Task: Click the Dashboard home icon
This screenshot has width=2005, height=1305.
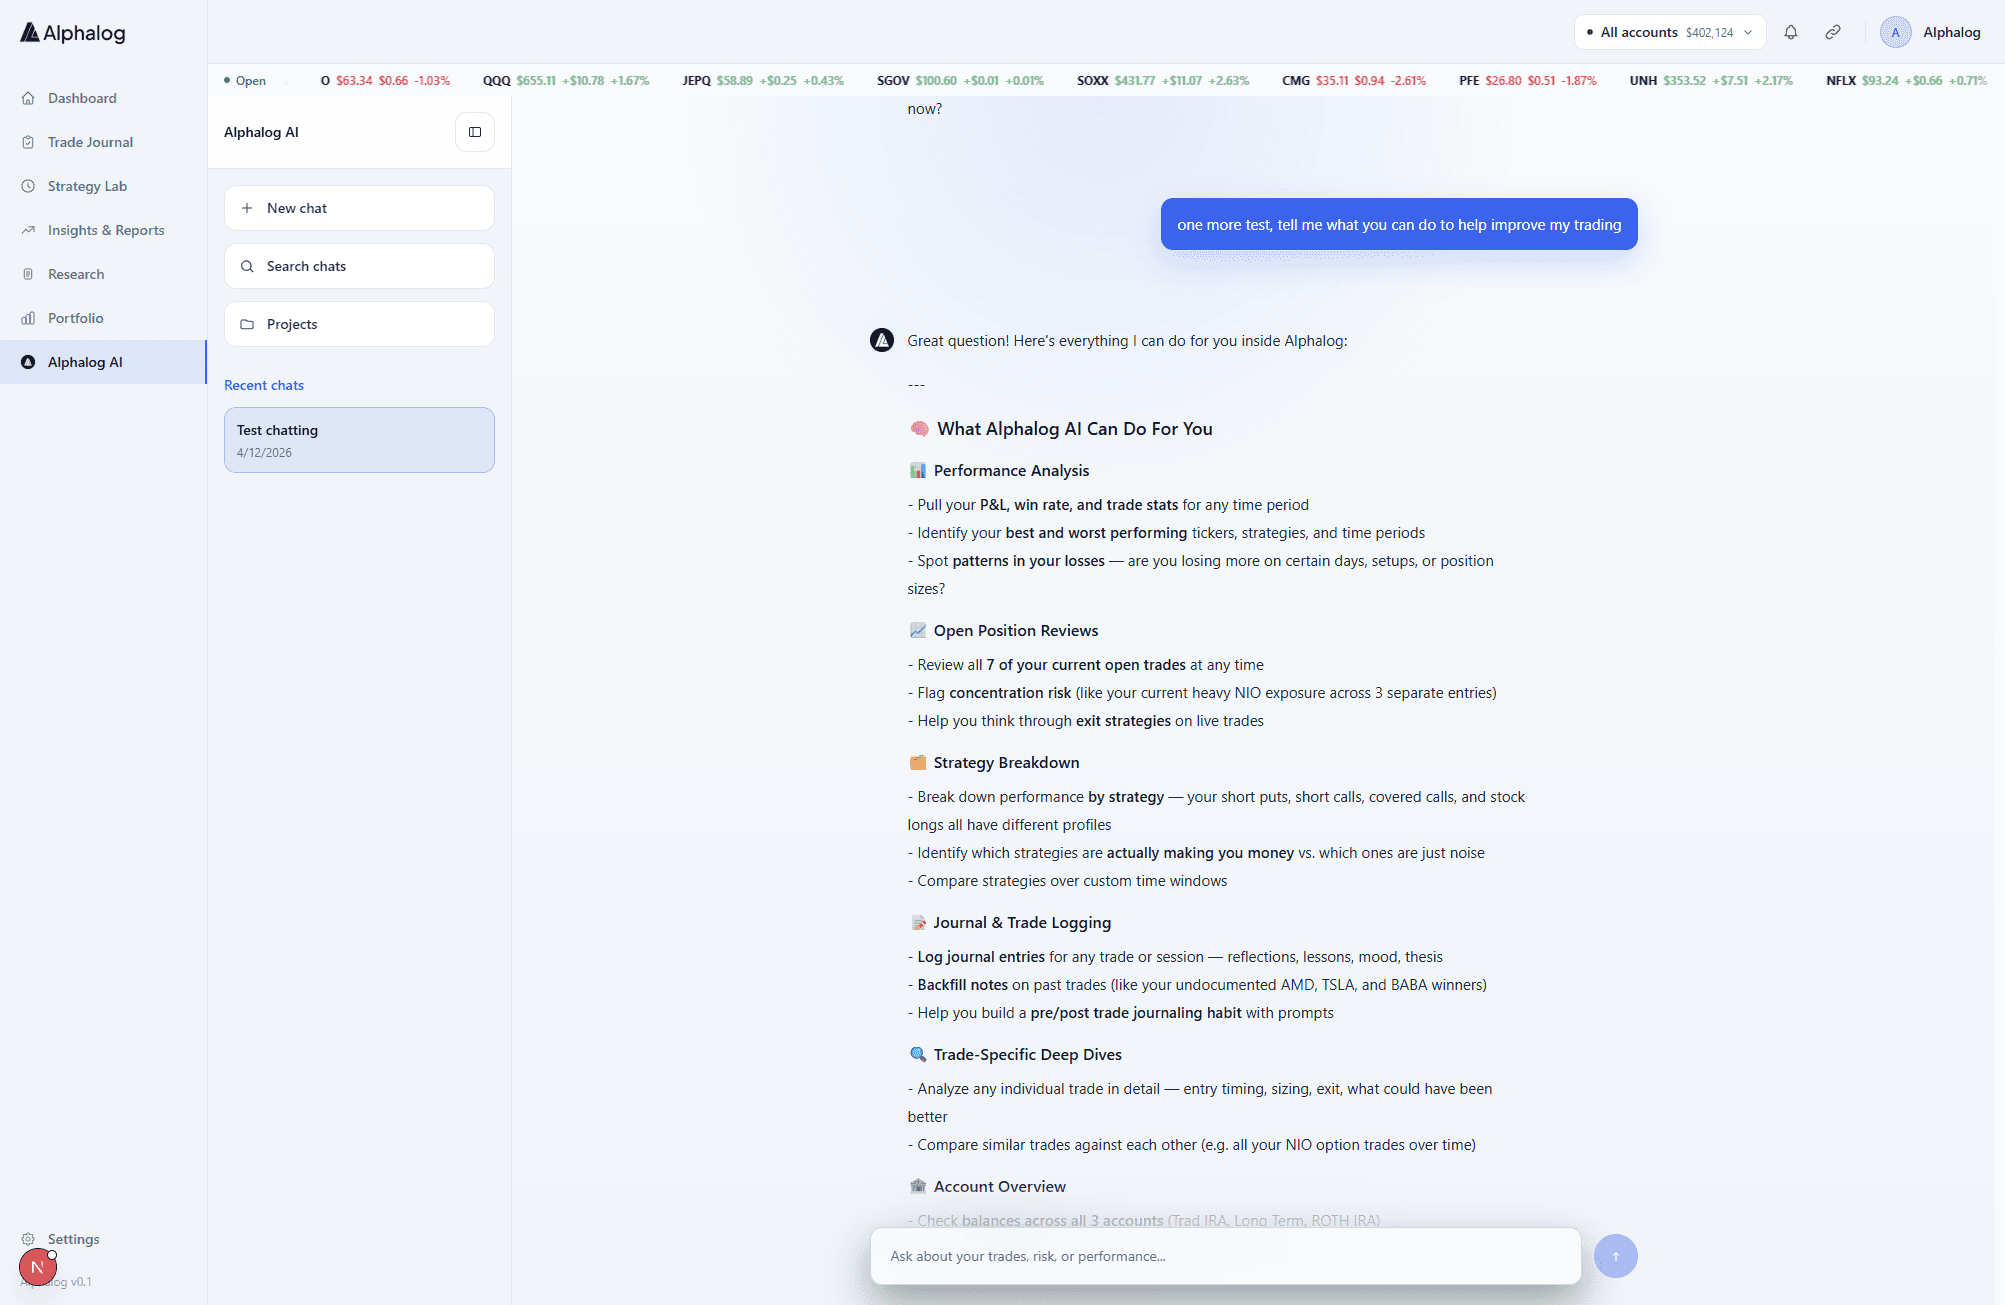Action: tap(28, 98)
